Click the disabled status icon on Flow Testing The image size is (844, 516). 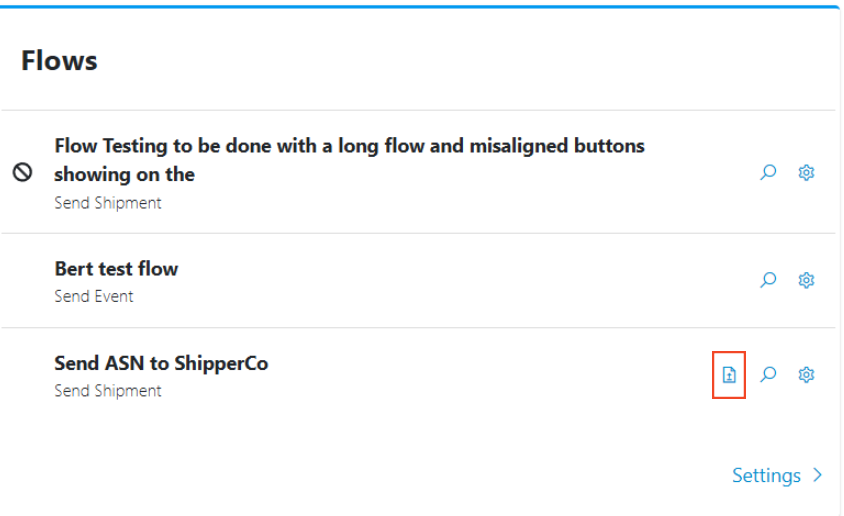[x=22, y=172]
